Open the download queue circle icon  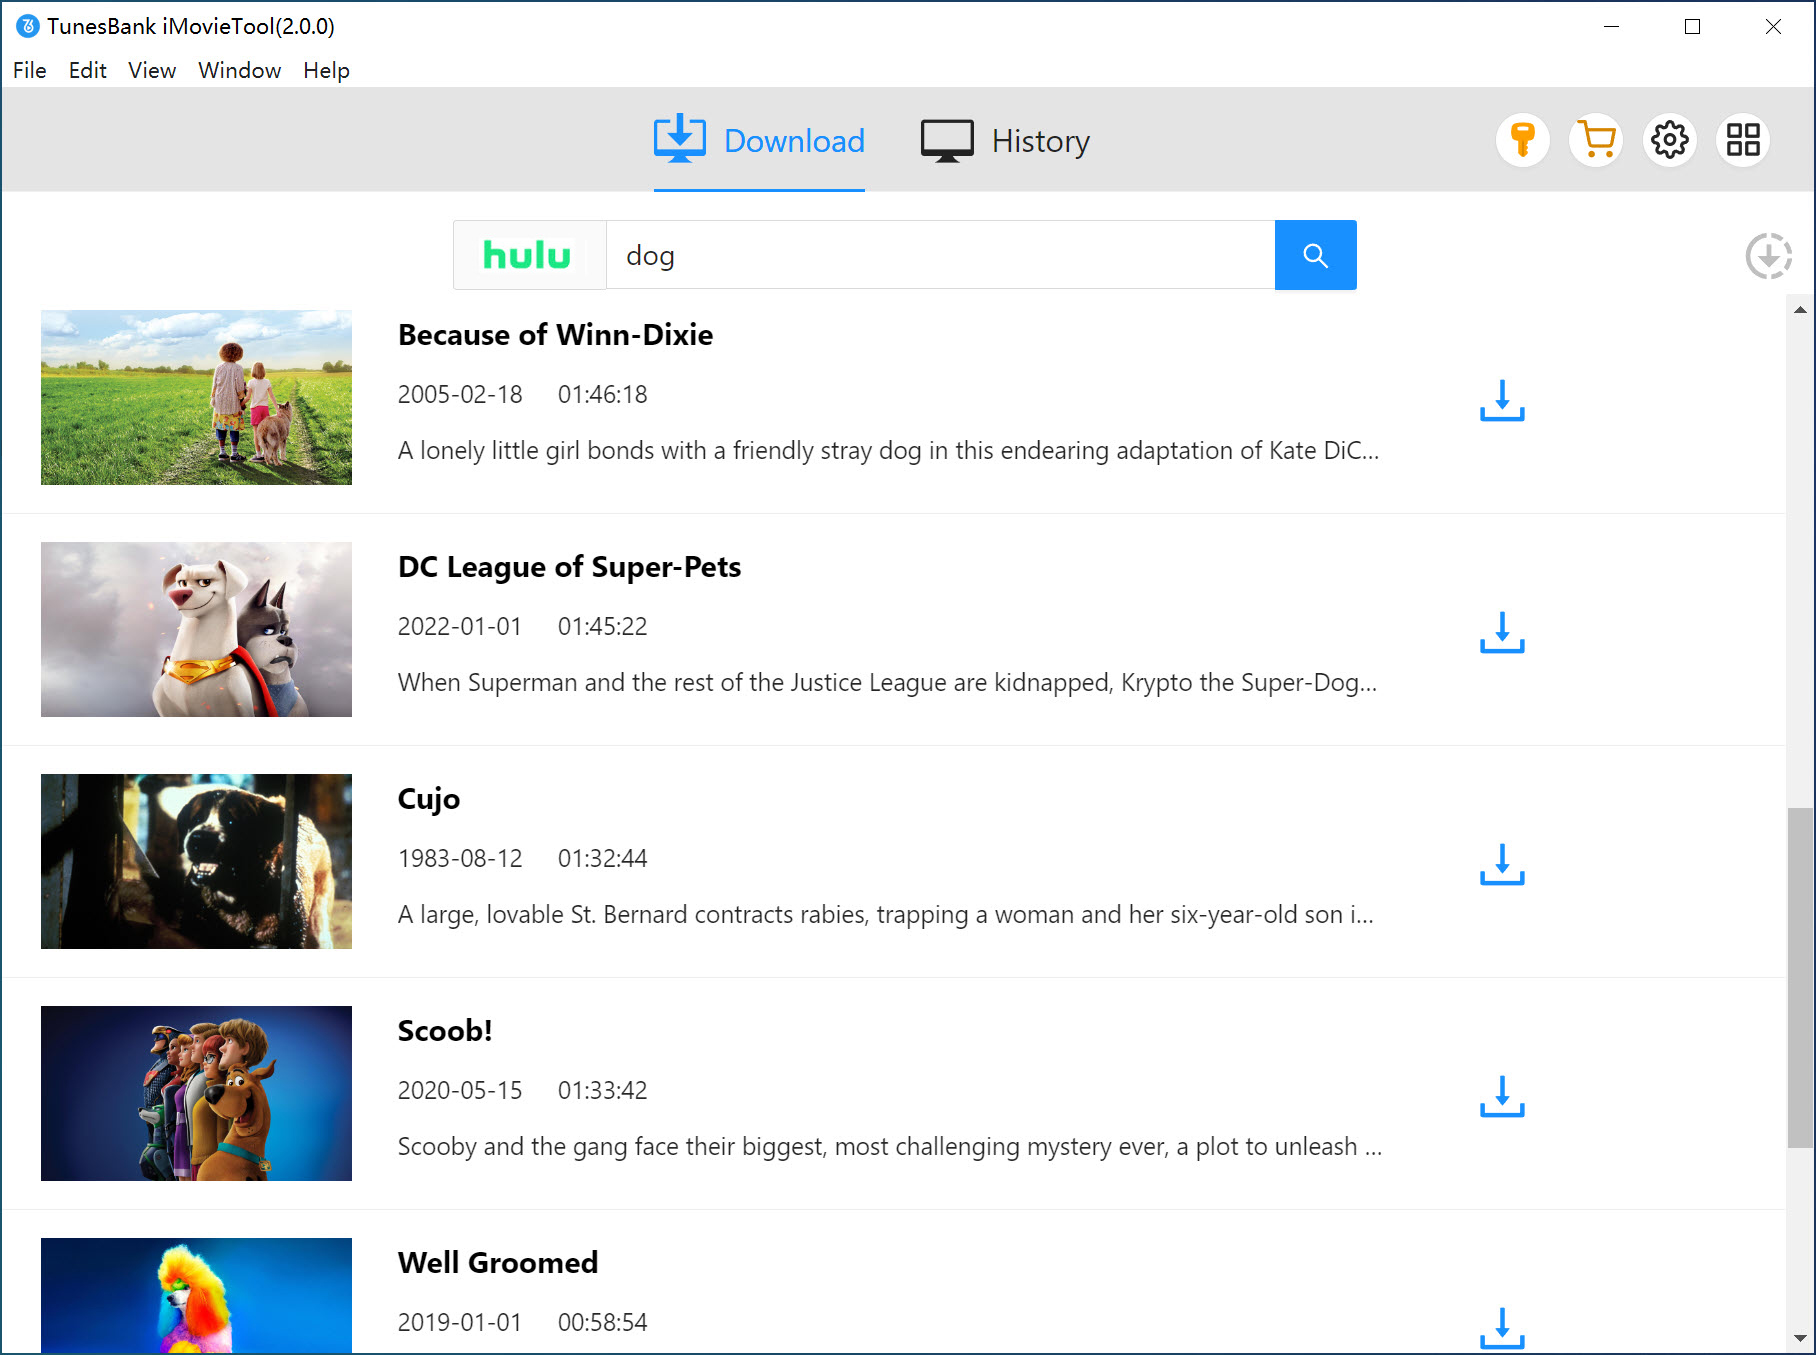(x=1769, y=256)
